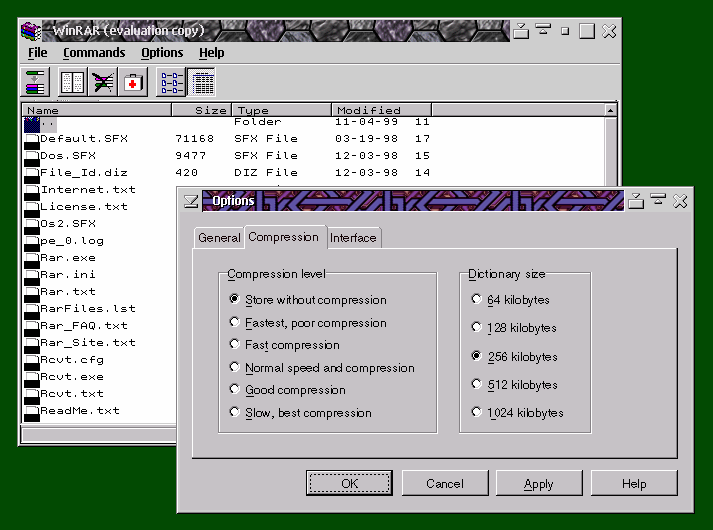This screenshot has width=713, height=530.
Task: Switch to the General tab
Action: click(x=219, y=238)
